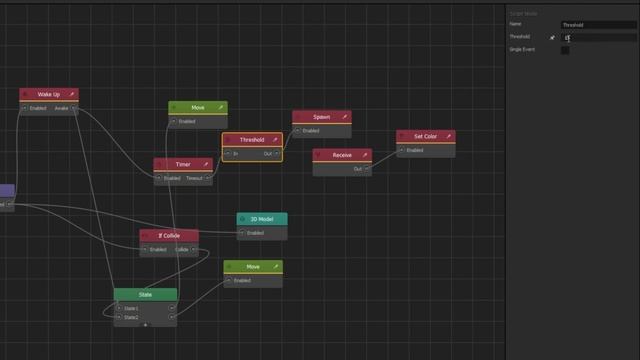The image size is (640, 360).
Task: Select the purple node at left edge
Action: coord(7,190)
